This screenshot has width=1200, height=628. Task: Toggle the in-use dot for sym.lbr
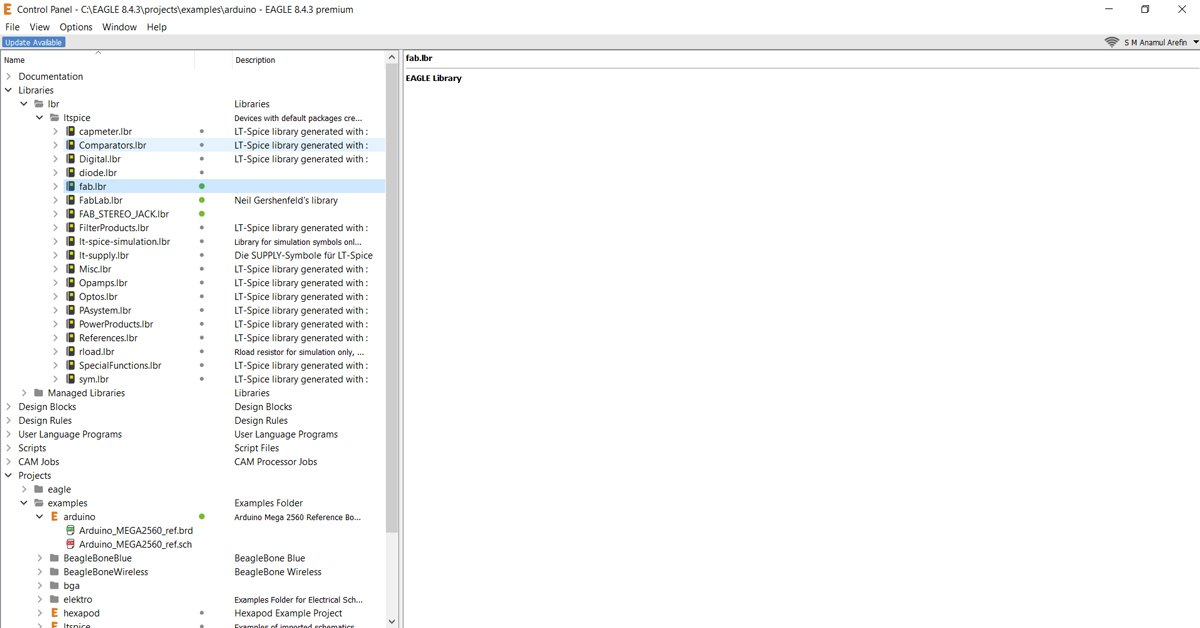point(202,379)
